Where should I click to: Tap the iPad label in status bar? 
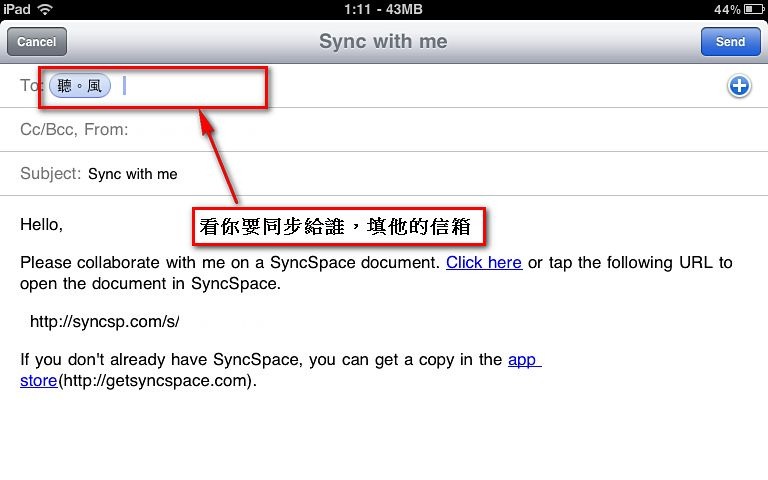click(x=17, y=9)
